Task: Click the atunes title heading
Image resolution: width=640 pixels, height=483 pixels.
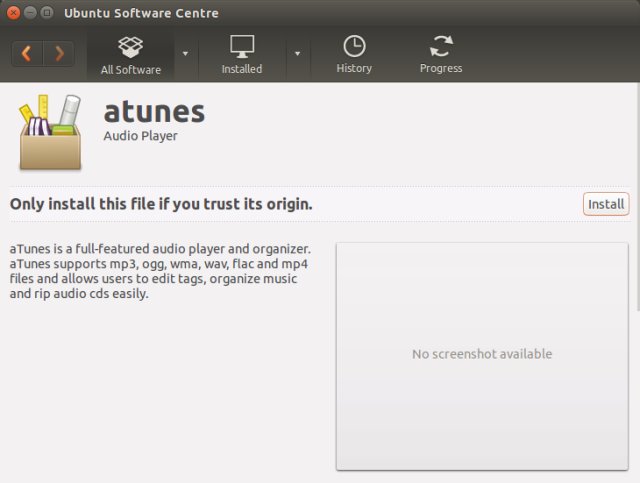Action: [154, 111]
